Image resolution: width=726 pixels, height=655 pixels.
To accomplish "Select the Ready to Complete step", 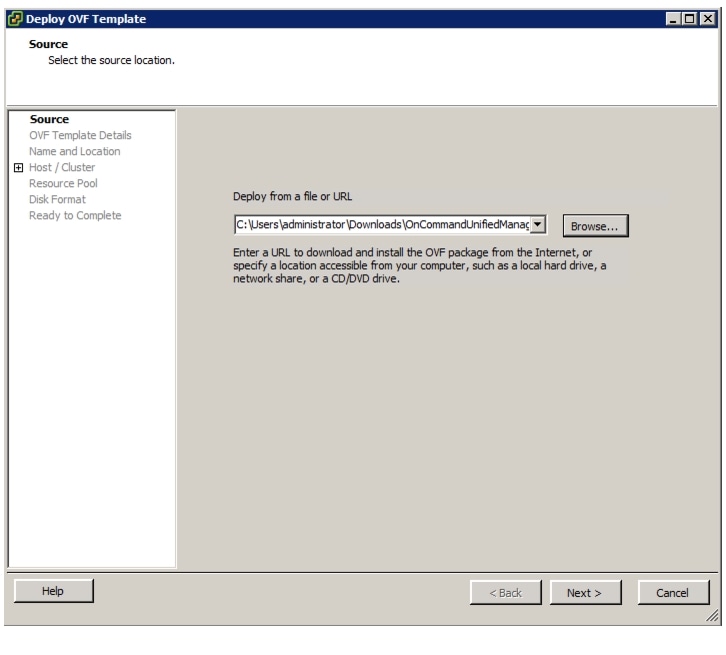I will [x=75, y=215].
